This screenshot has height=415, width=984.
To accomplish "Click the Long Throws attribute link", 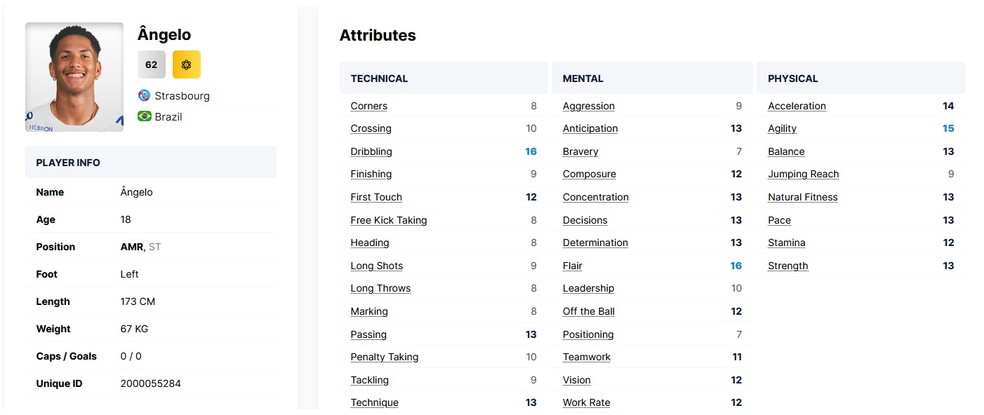I will [x=380, y=289].
